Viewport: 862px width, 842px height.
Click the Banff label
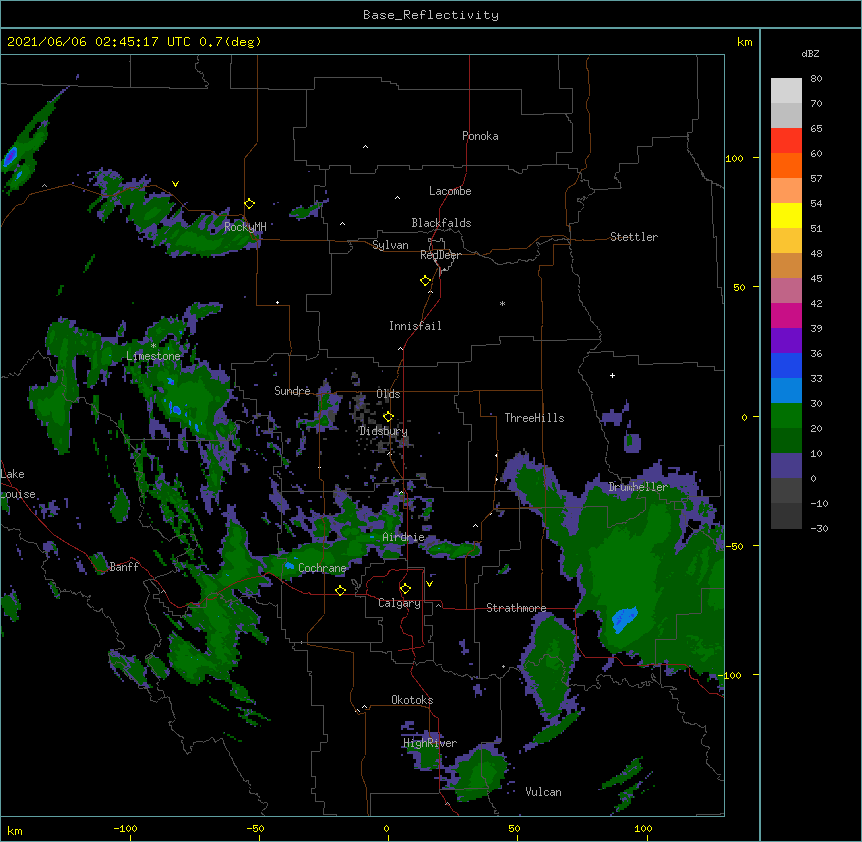pyautogui.click(x=124, y=567)
